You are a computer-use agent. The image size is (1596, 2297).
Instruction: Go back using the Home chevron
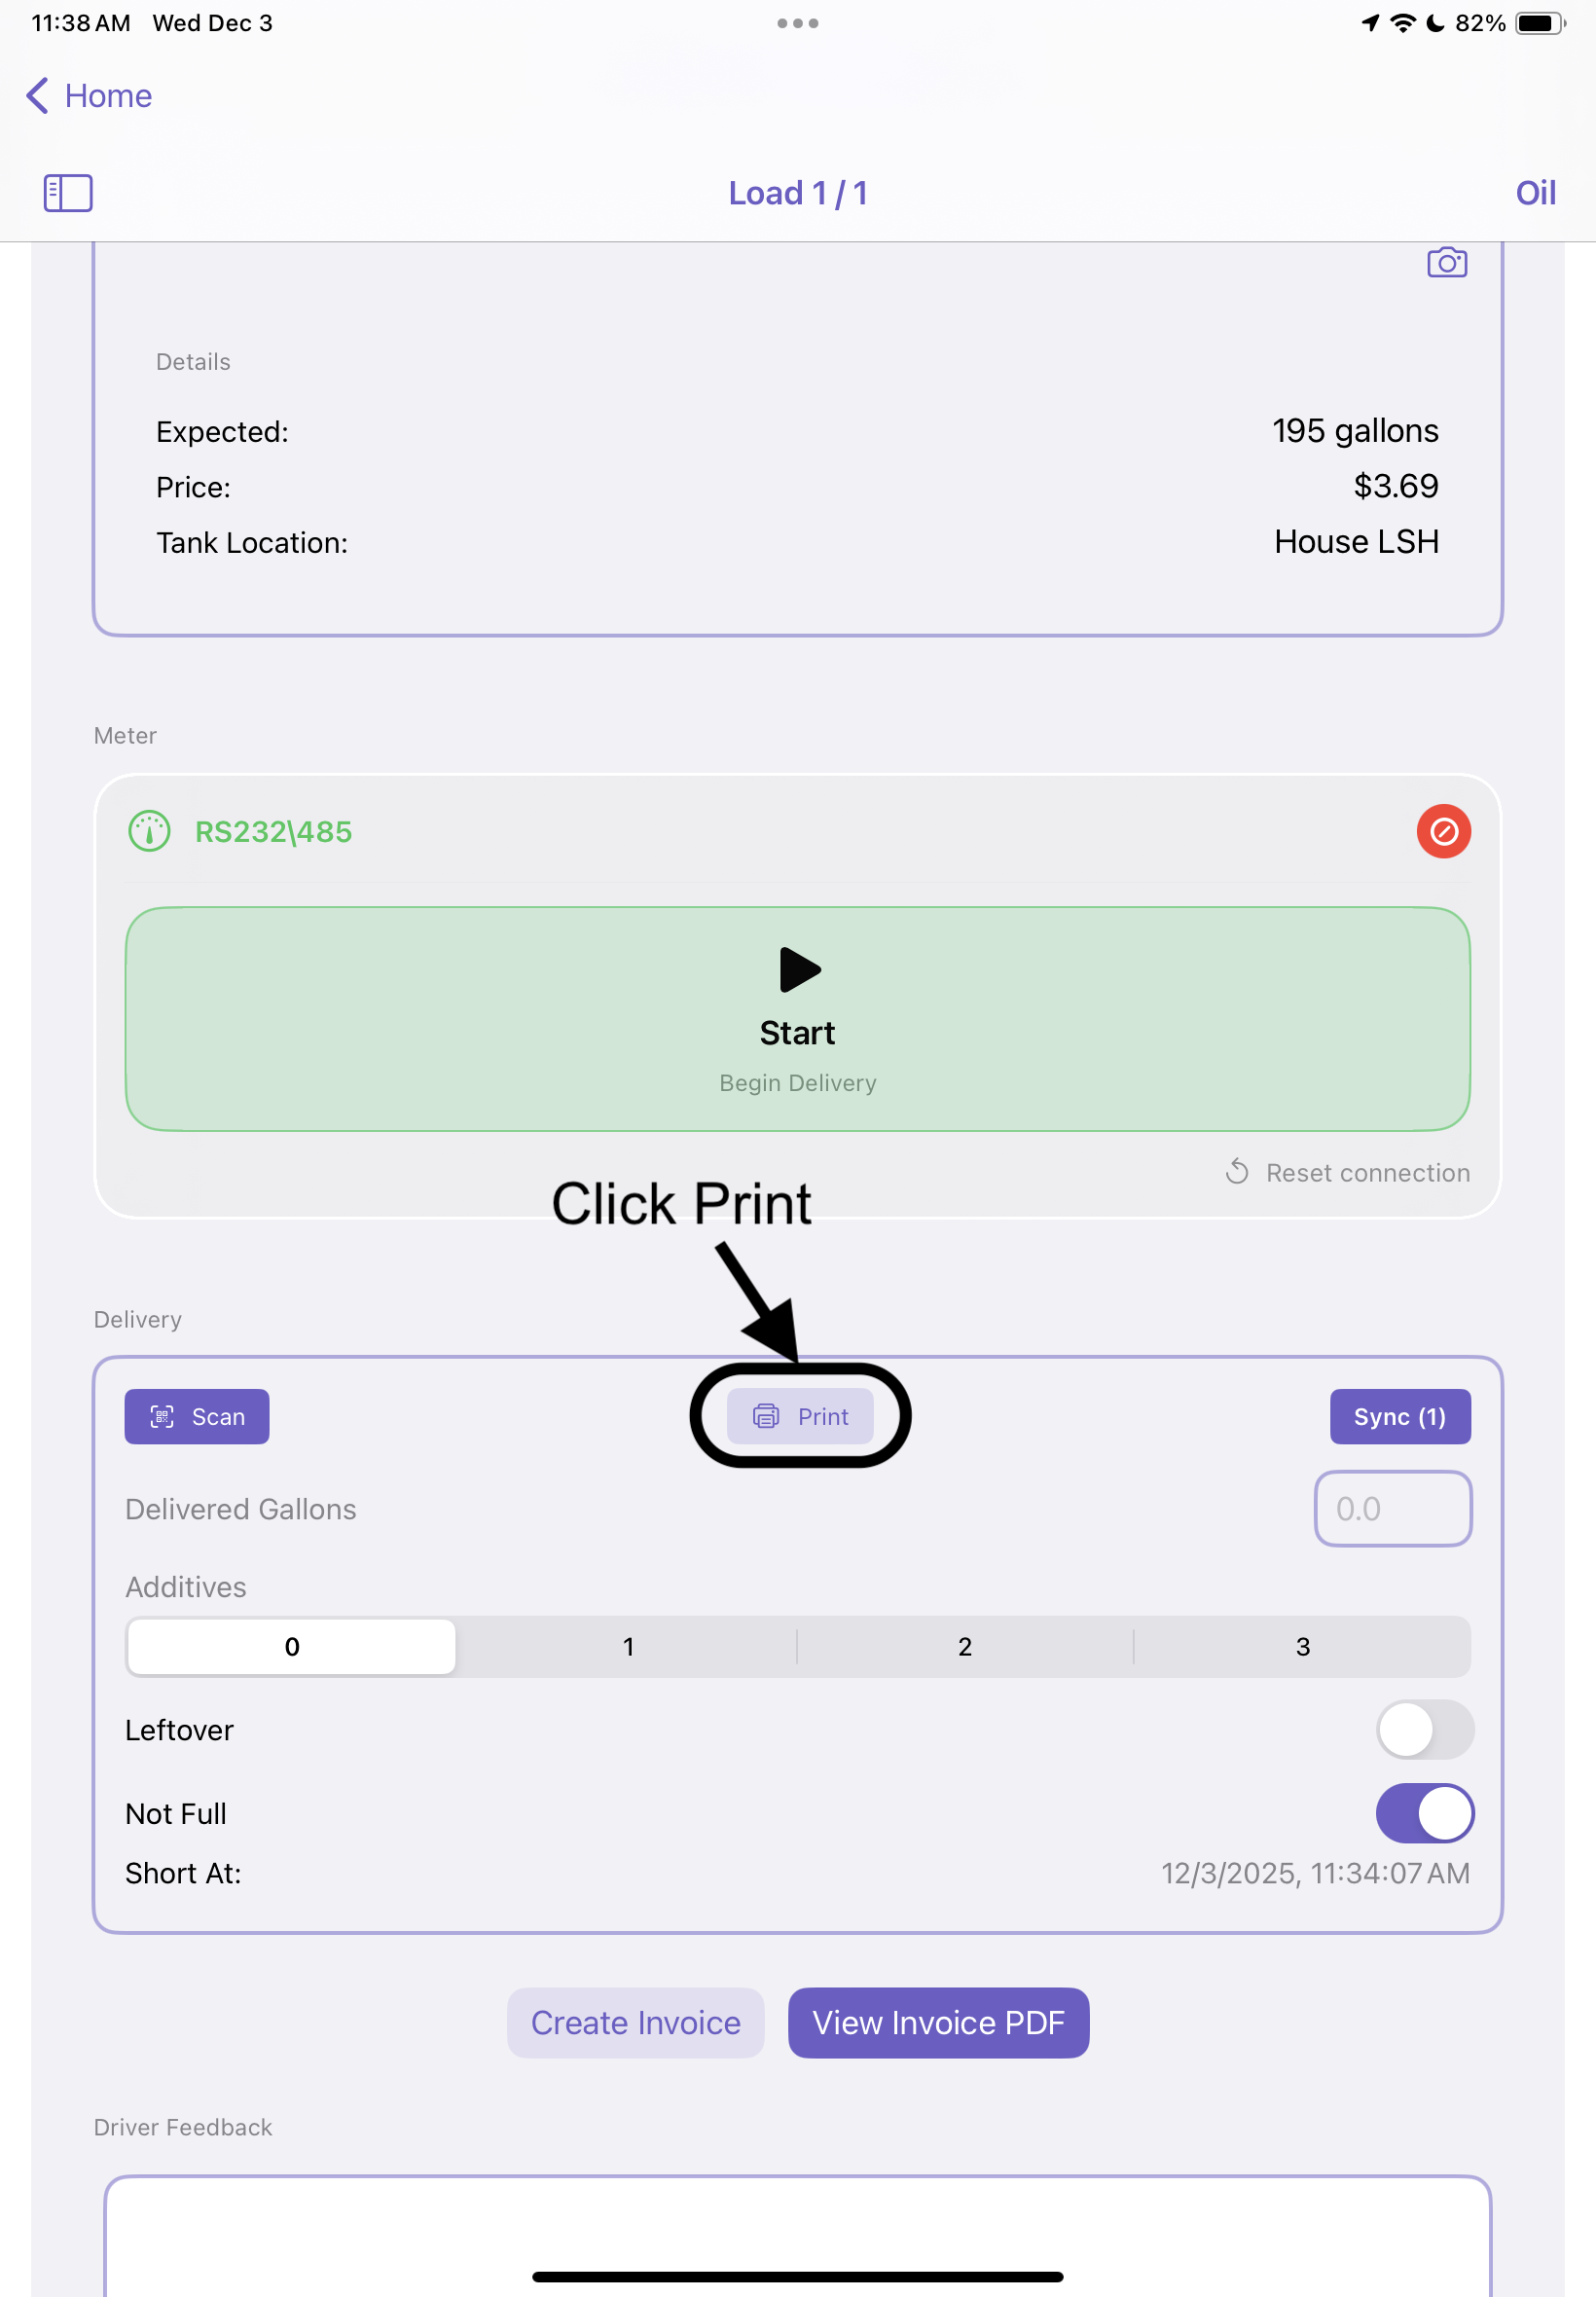(38, 96)
